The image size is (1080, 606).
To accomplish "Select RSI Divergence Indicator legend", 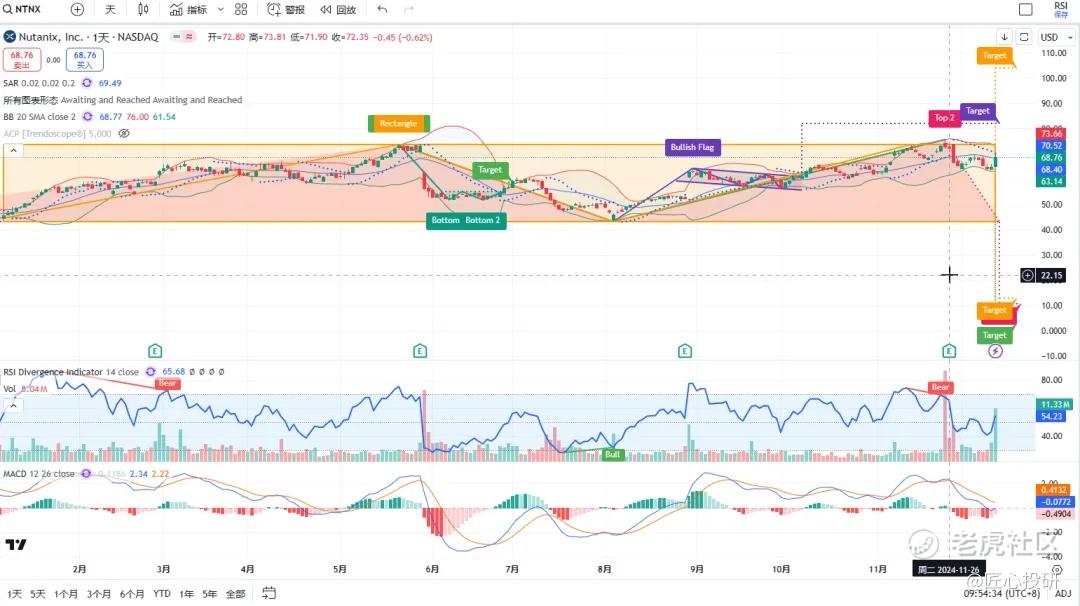I will click(x=71, y=372).
